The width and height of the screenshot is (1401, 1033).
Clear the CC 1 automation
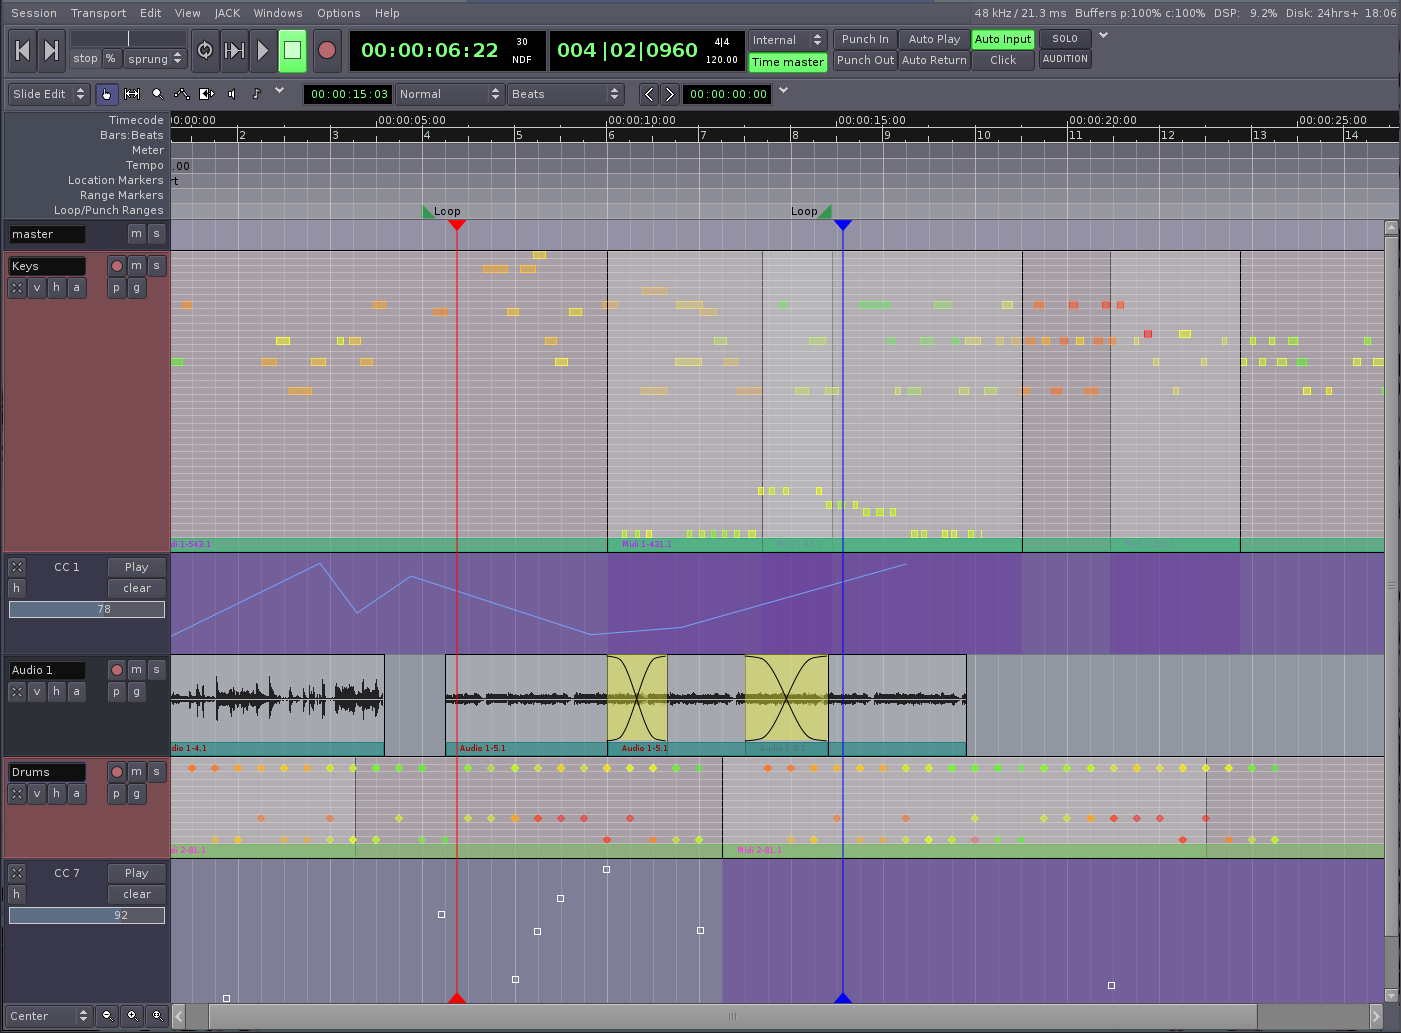tap(137, 588)
